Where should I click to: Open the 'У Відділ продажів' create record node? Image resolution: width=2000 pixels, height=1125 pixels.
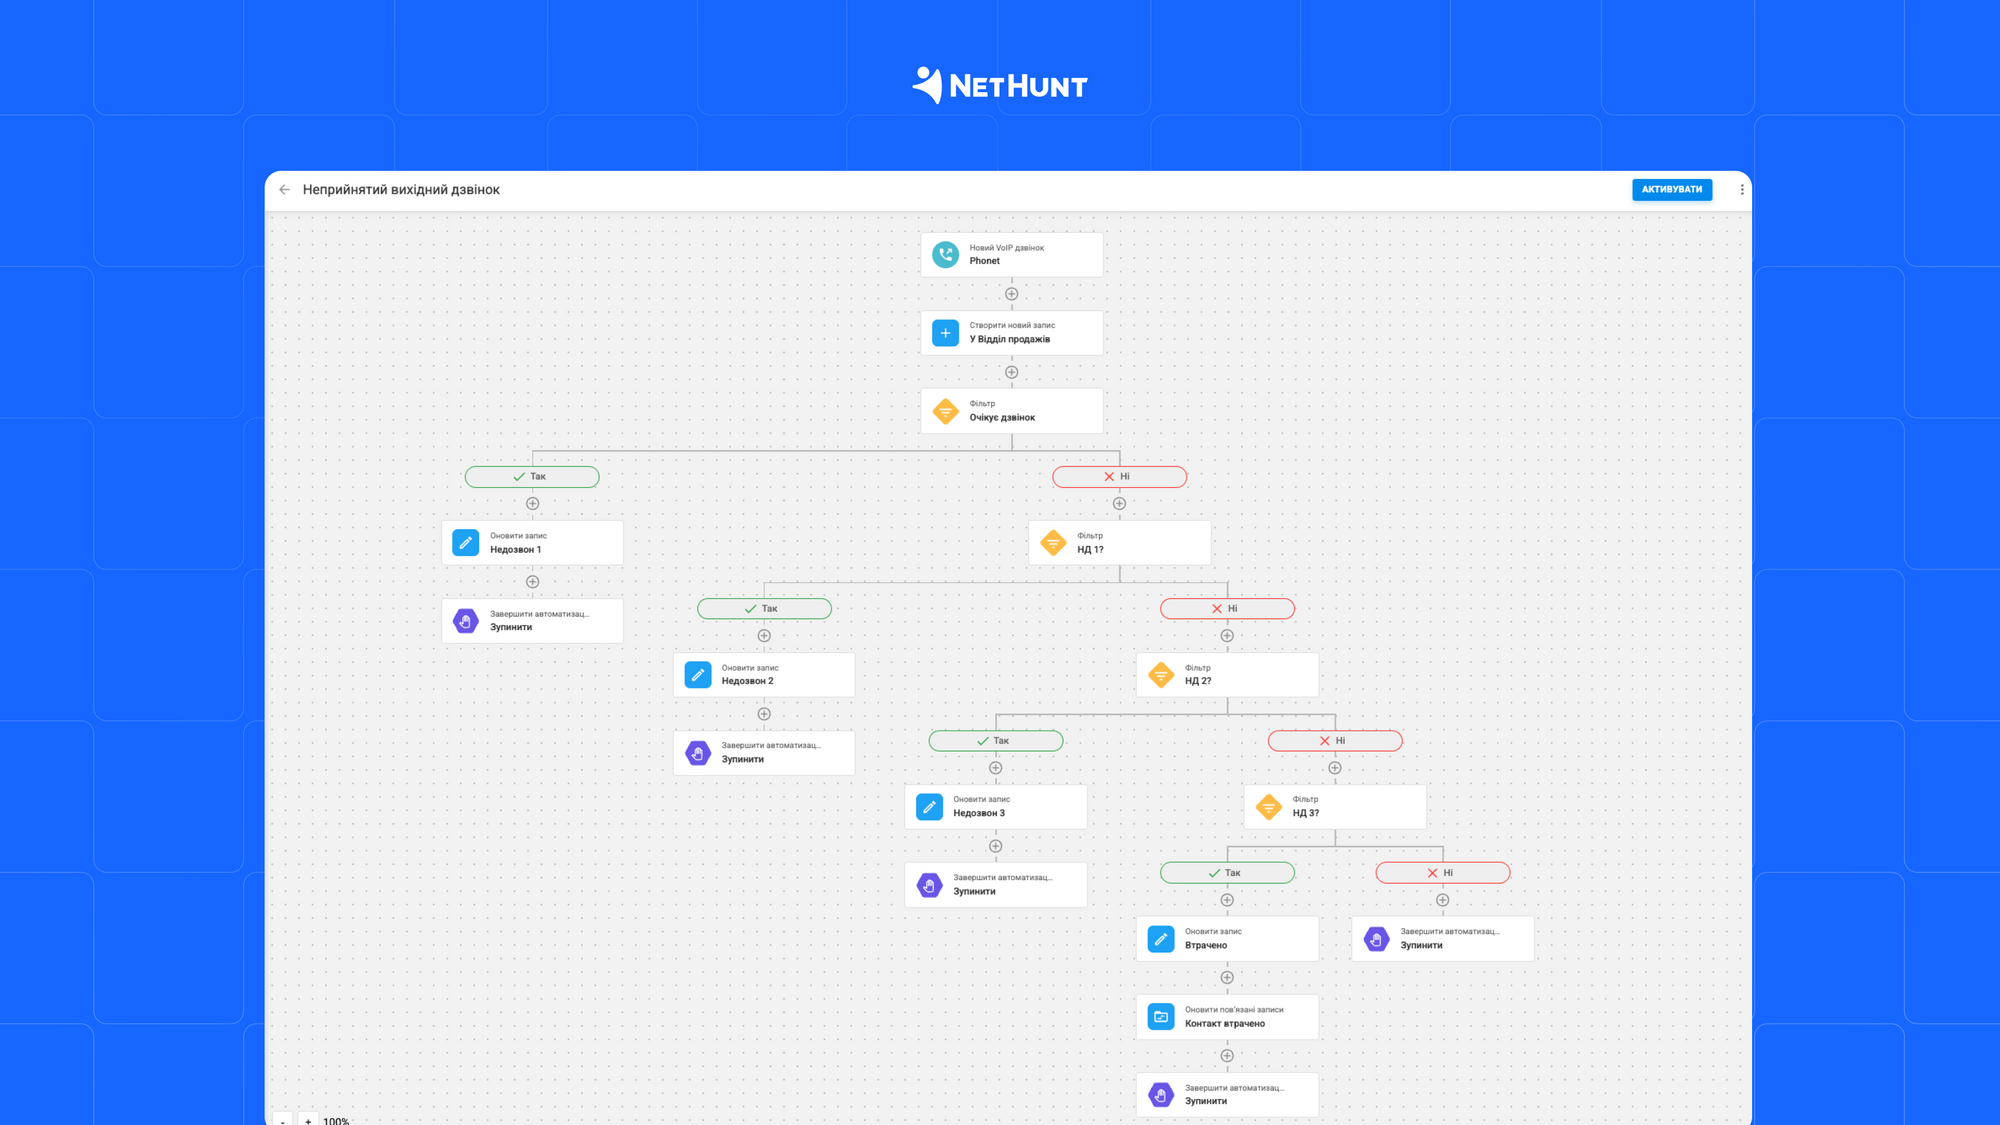[x=1012, y=333]
